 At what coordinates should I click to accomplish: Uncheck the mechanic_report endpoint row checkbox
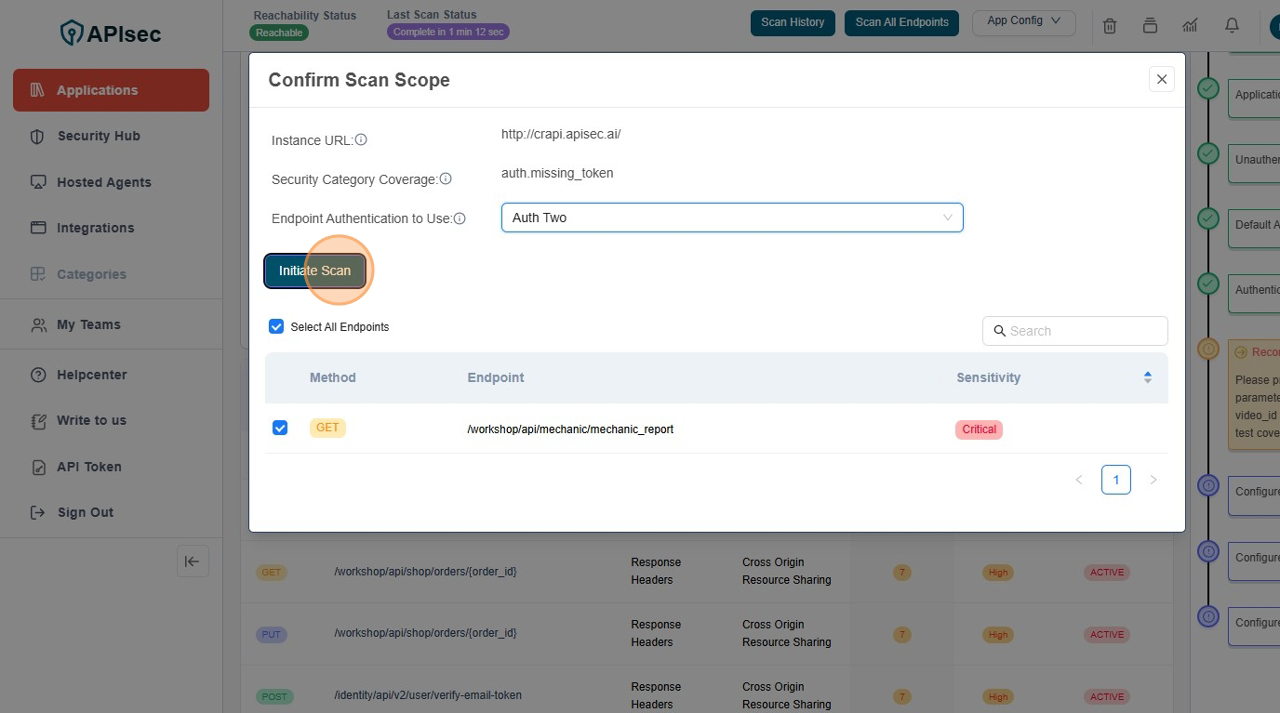(280, 428)
